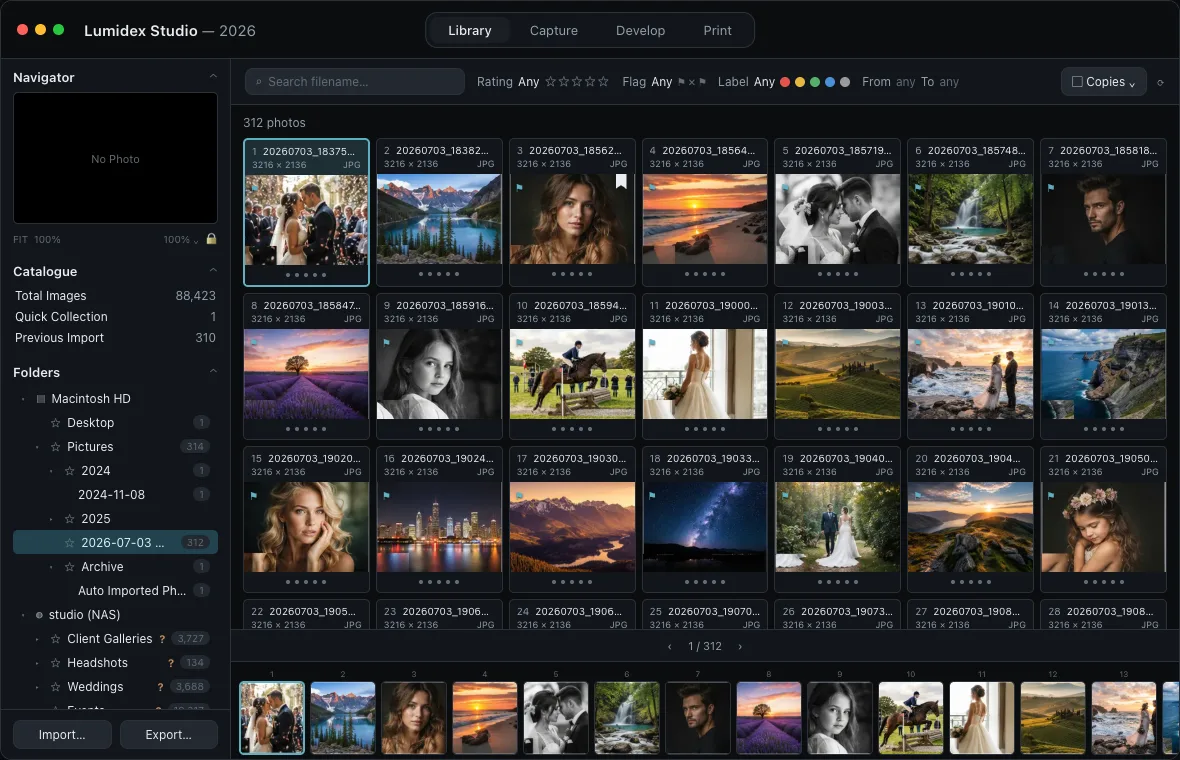The height and width of the screenshot is (760, 1180).
Task: Tick the Copies checkbox
Action: [1077, 81]
